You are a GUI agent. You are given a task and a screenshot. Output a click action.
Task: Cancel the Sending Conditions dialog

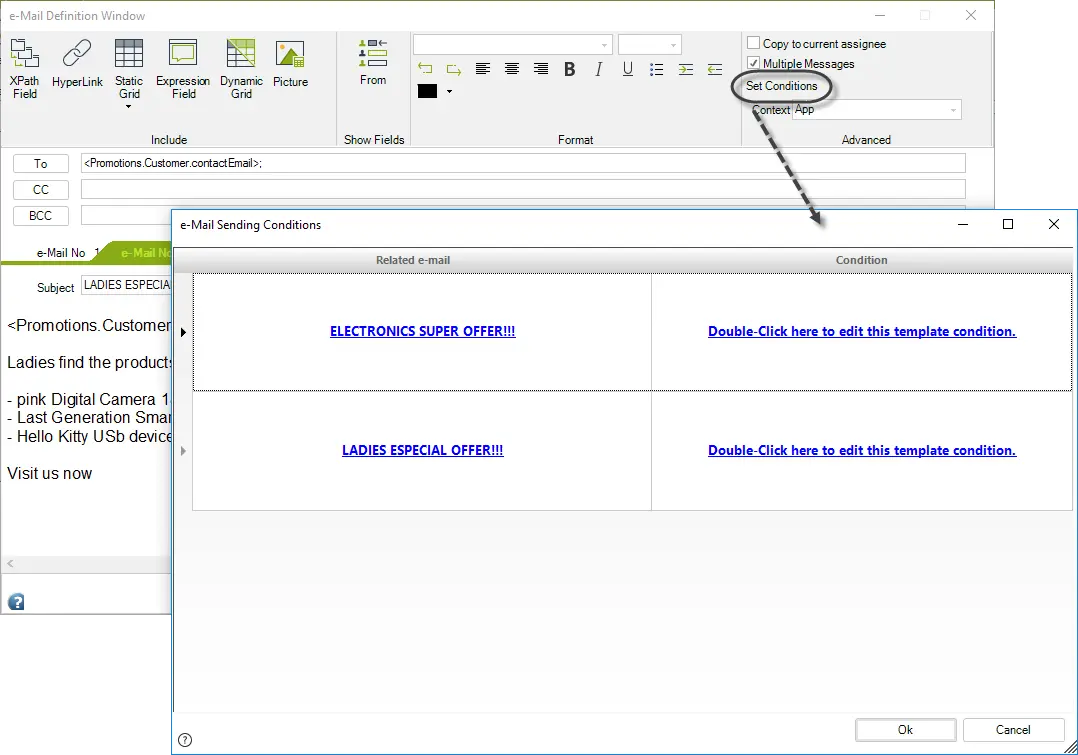point(1013,730)
